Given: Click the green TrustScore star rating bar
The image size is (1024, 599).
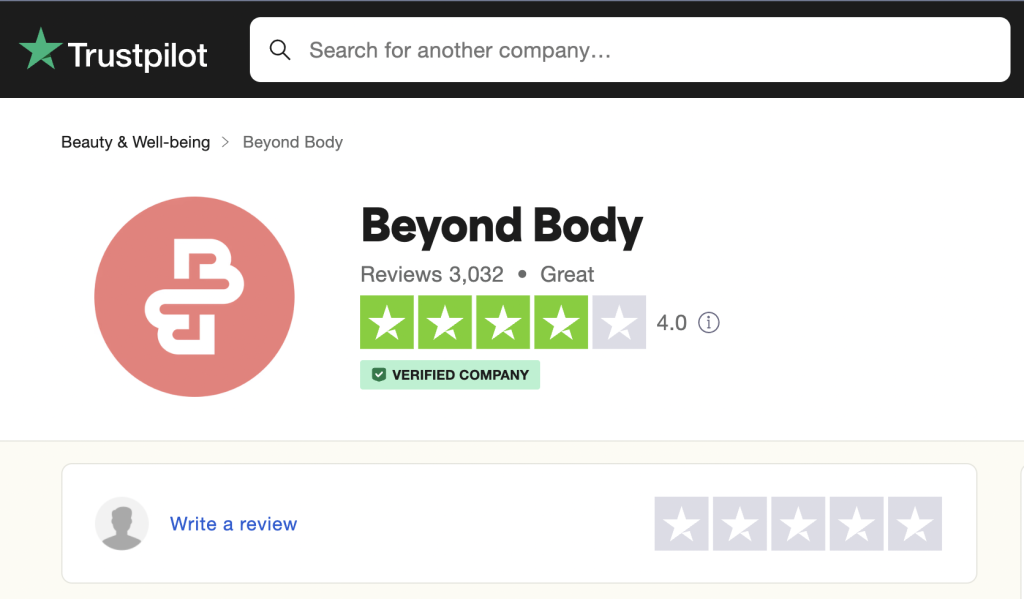Looking at the screenshot, I should tap(503, 322).
